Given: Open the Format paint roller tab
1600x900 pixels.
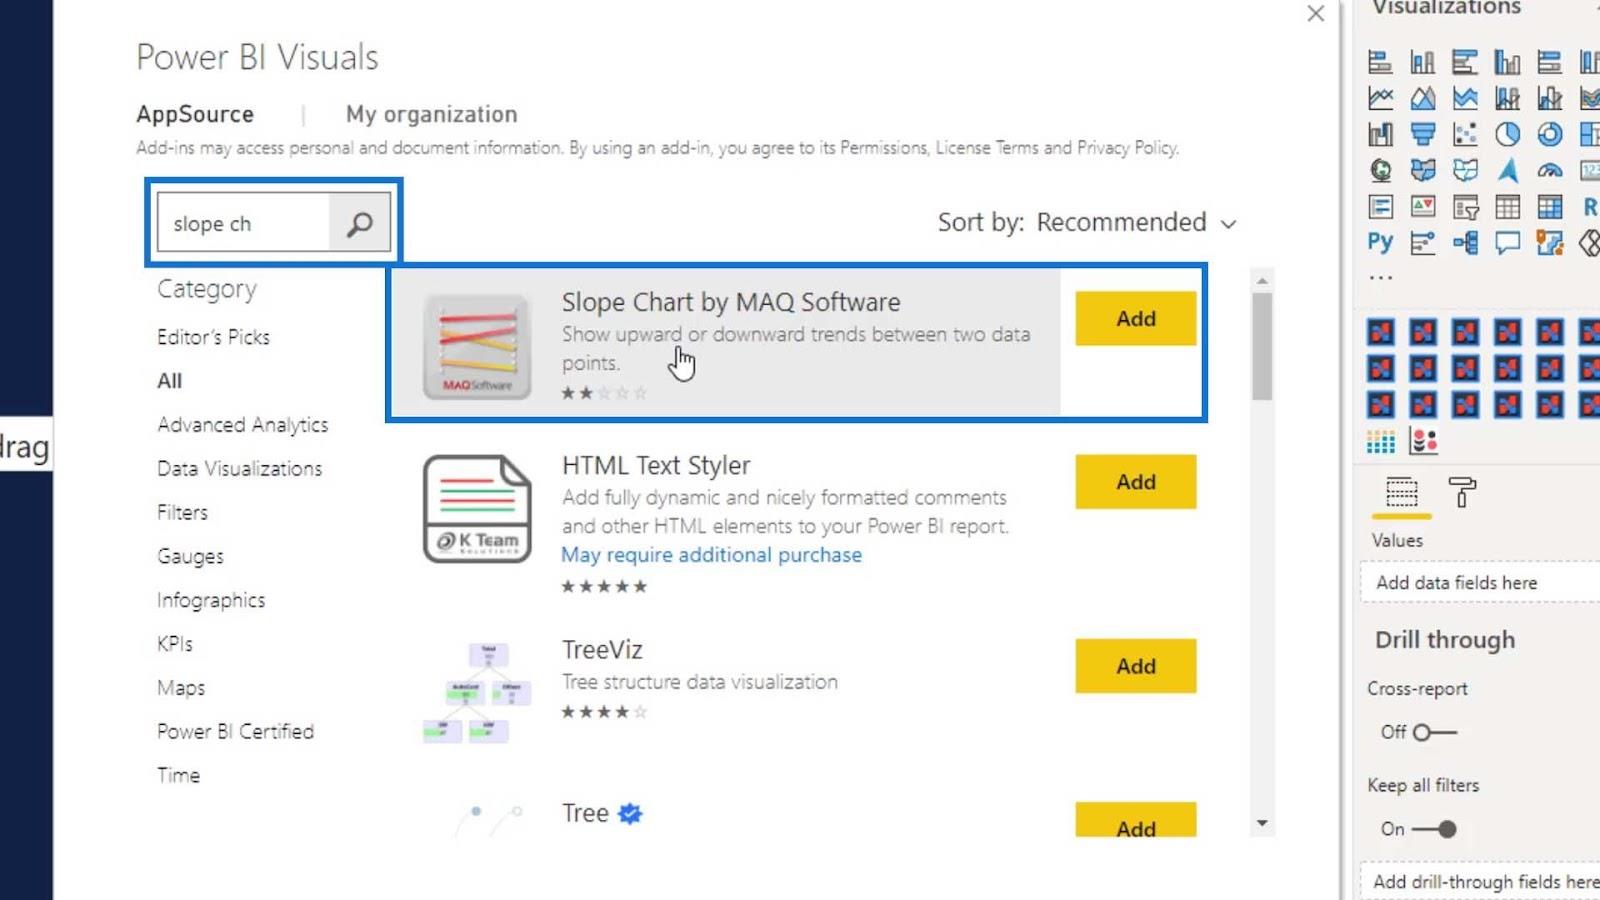Looking at the screenshot, I should [1462, 492].
